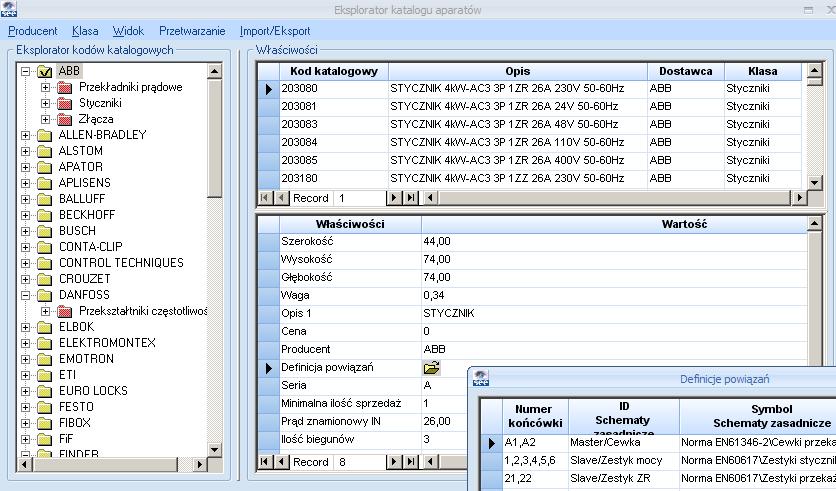The width and height of the screenshot is (836, 491).
Task: Expand Przekształtniki częstotliwości under DANFOSS
Action: pyautogui.click(x=45, y=311)
